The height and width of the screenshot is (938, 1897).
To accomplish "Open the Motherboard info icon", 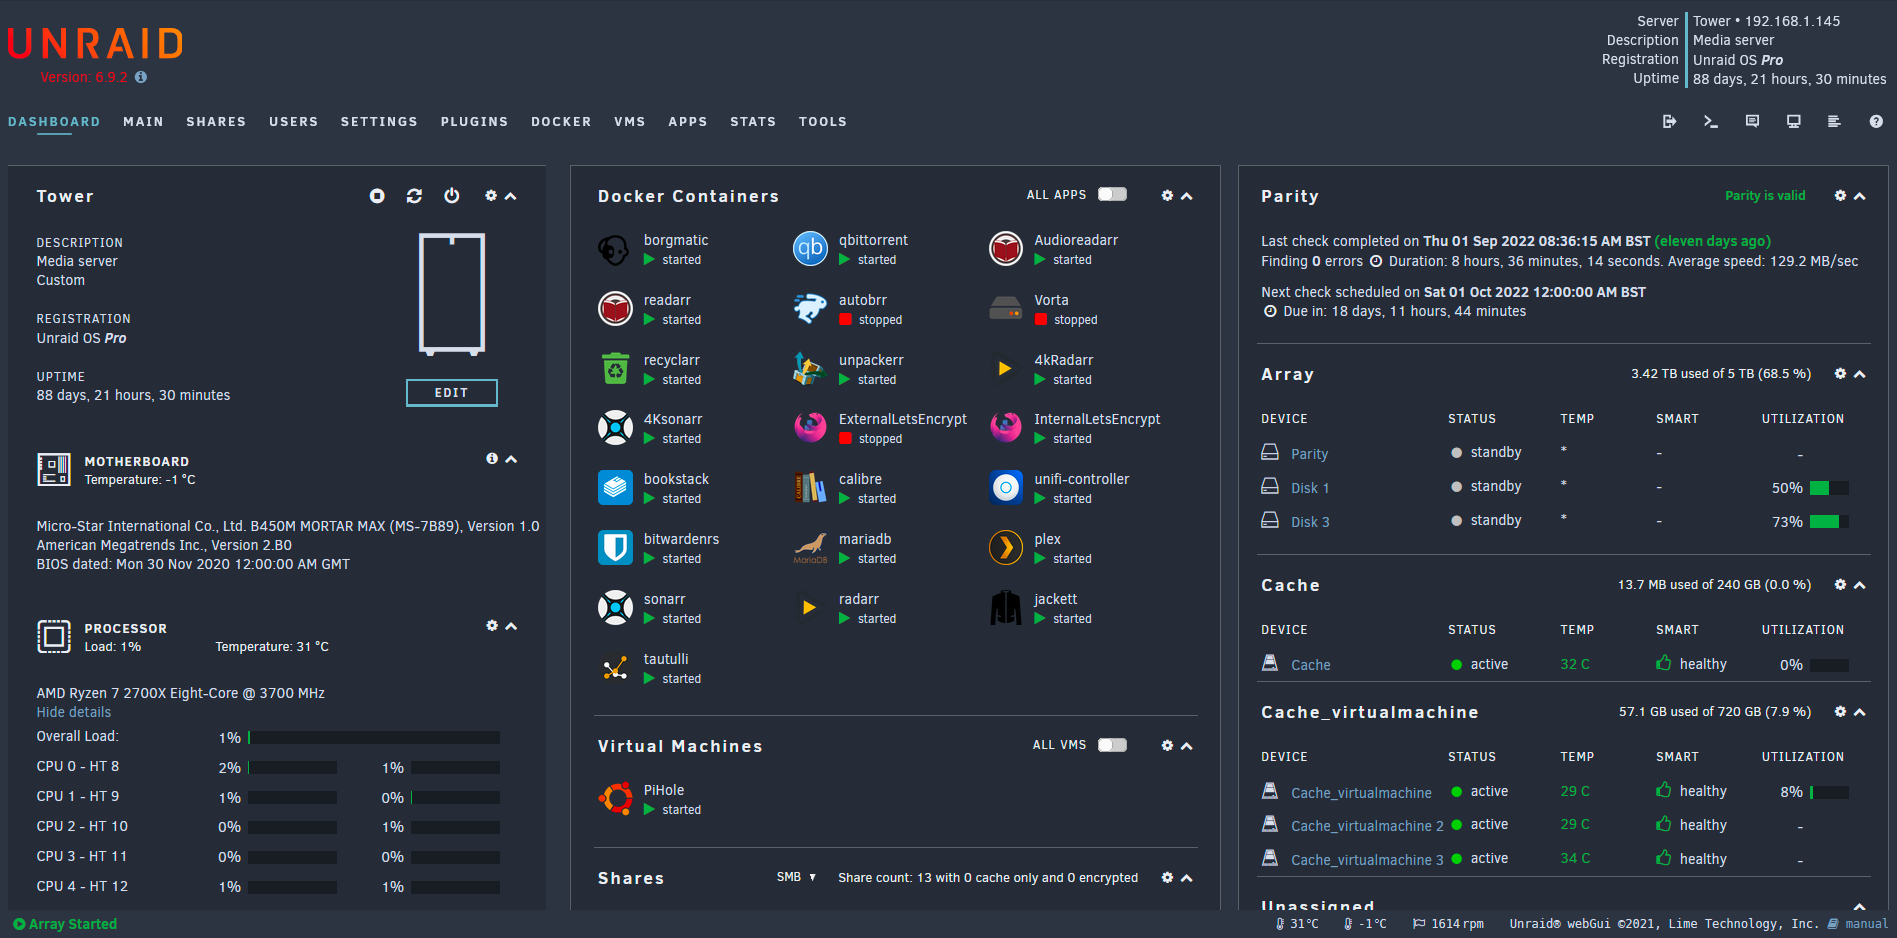I will click(x=492, y=458).
